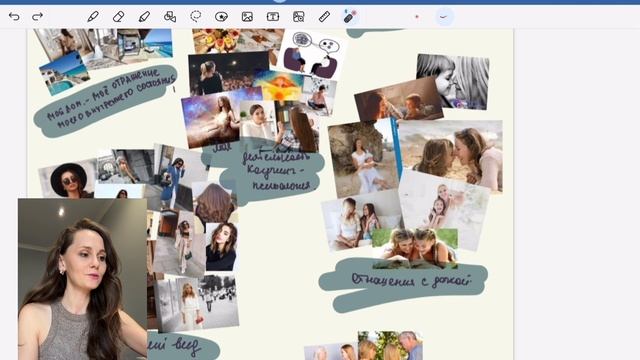
Task: Choose the red dot laser mode
Action: [417, 17]
